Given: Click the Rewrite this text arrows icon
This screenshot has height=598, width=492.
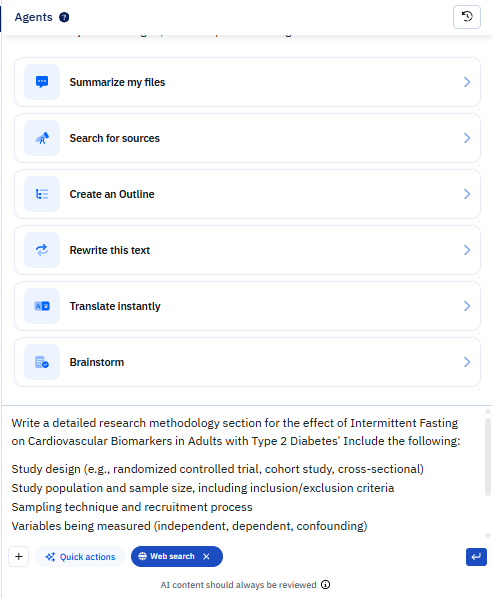Looking at the screenshot, I should tap(42, 250).
